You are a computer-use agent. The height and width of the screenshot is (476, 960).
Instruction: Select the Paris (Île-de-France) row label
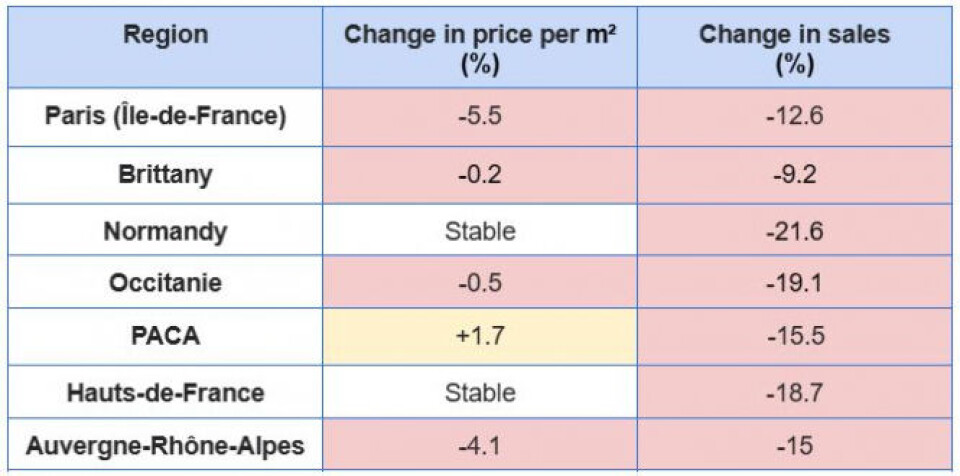click(x=165, y=116)
